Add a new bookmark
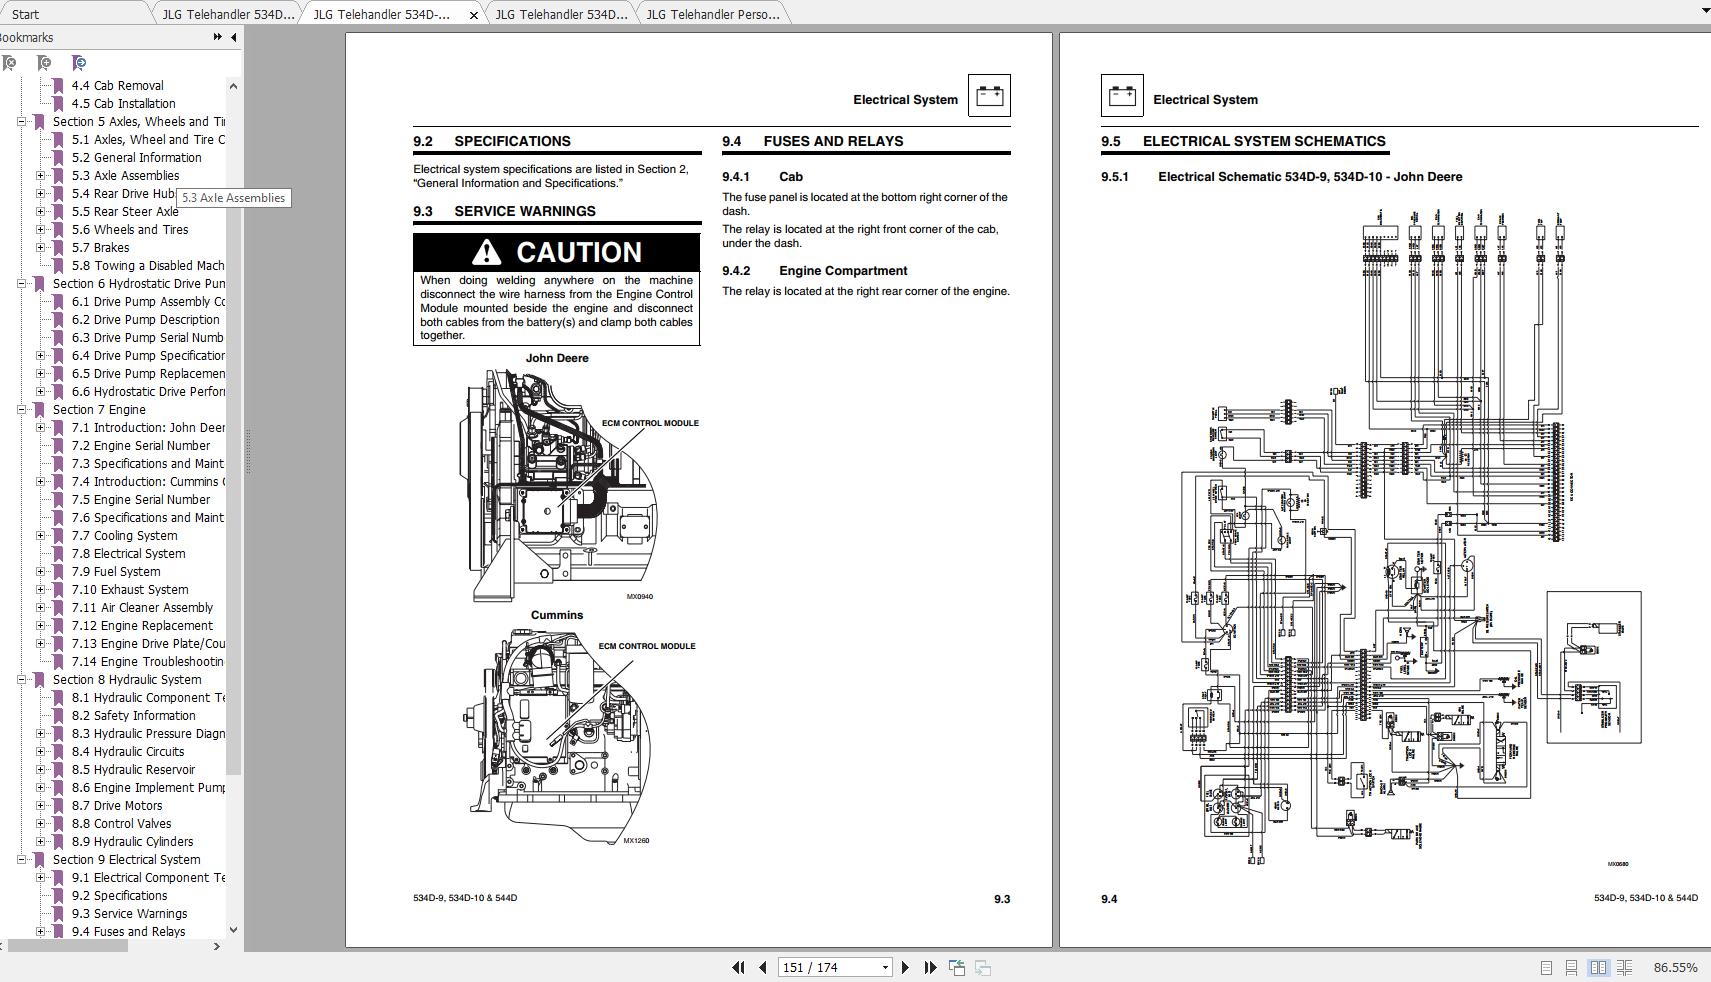 [x=45, y=62]
